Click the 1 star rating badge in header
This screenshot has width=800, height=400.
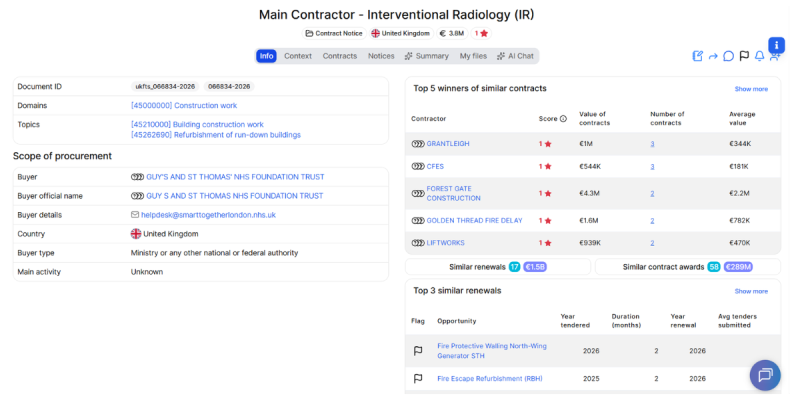pyautogui.click(x=481, y=33)
